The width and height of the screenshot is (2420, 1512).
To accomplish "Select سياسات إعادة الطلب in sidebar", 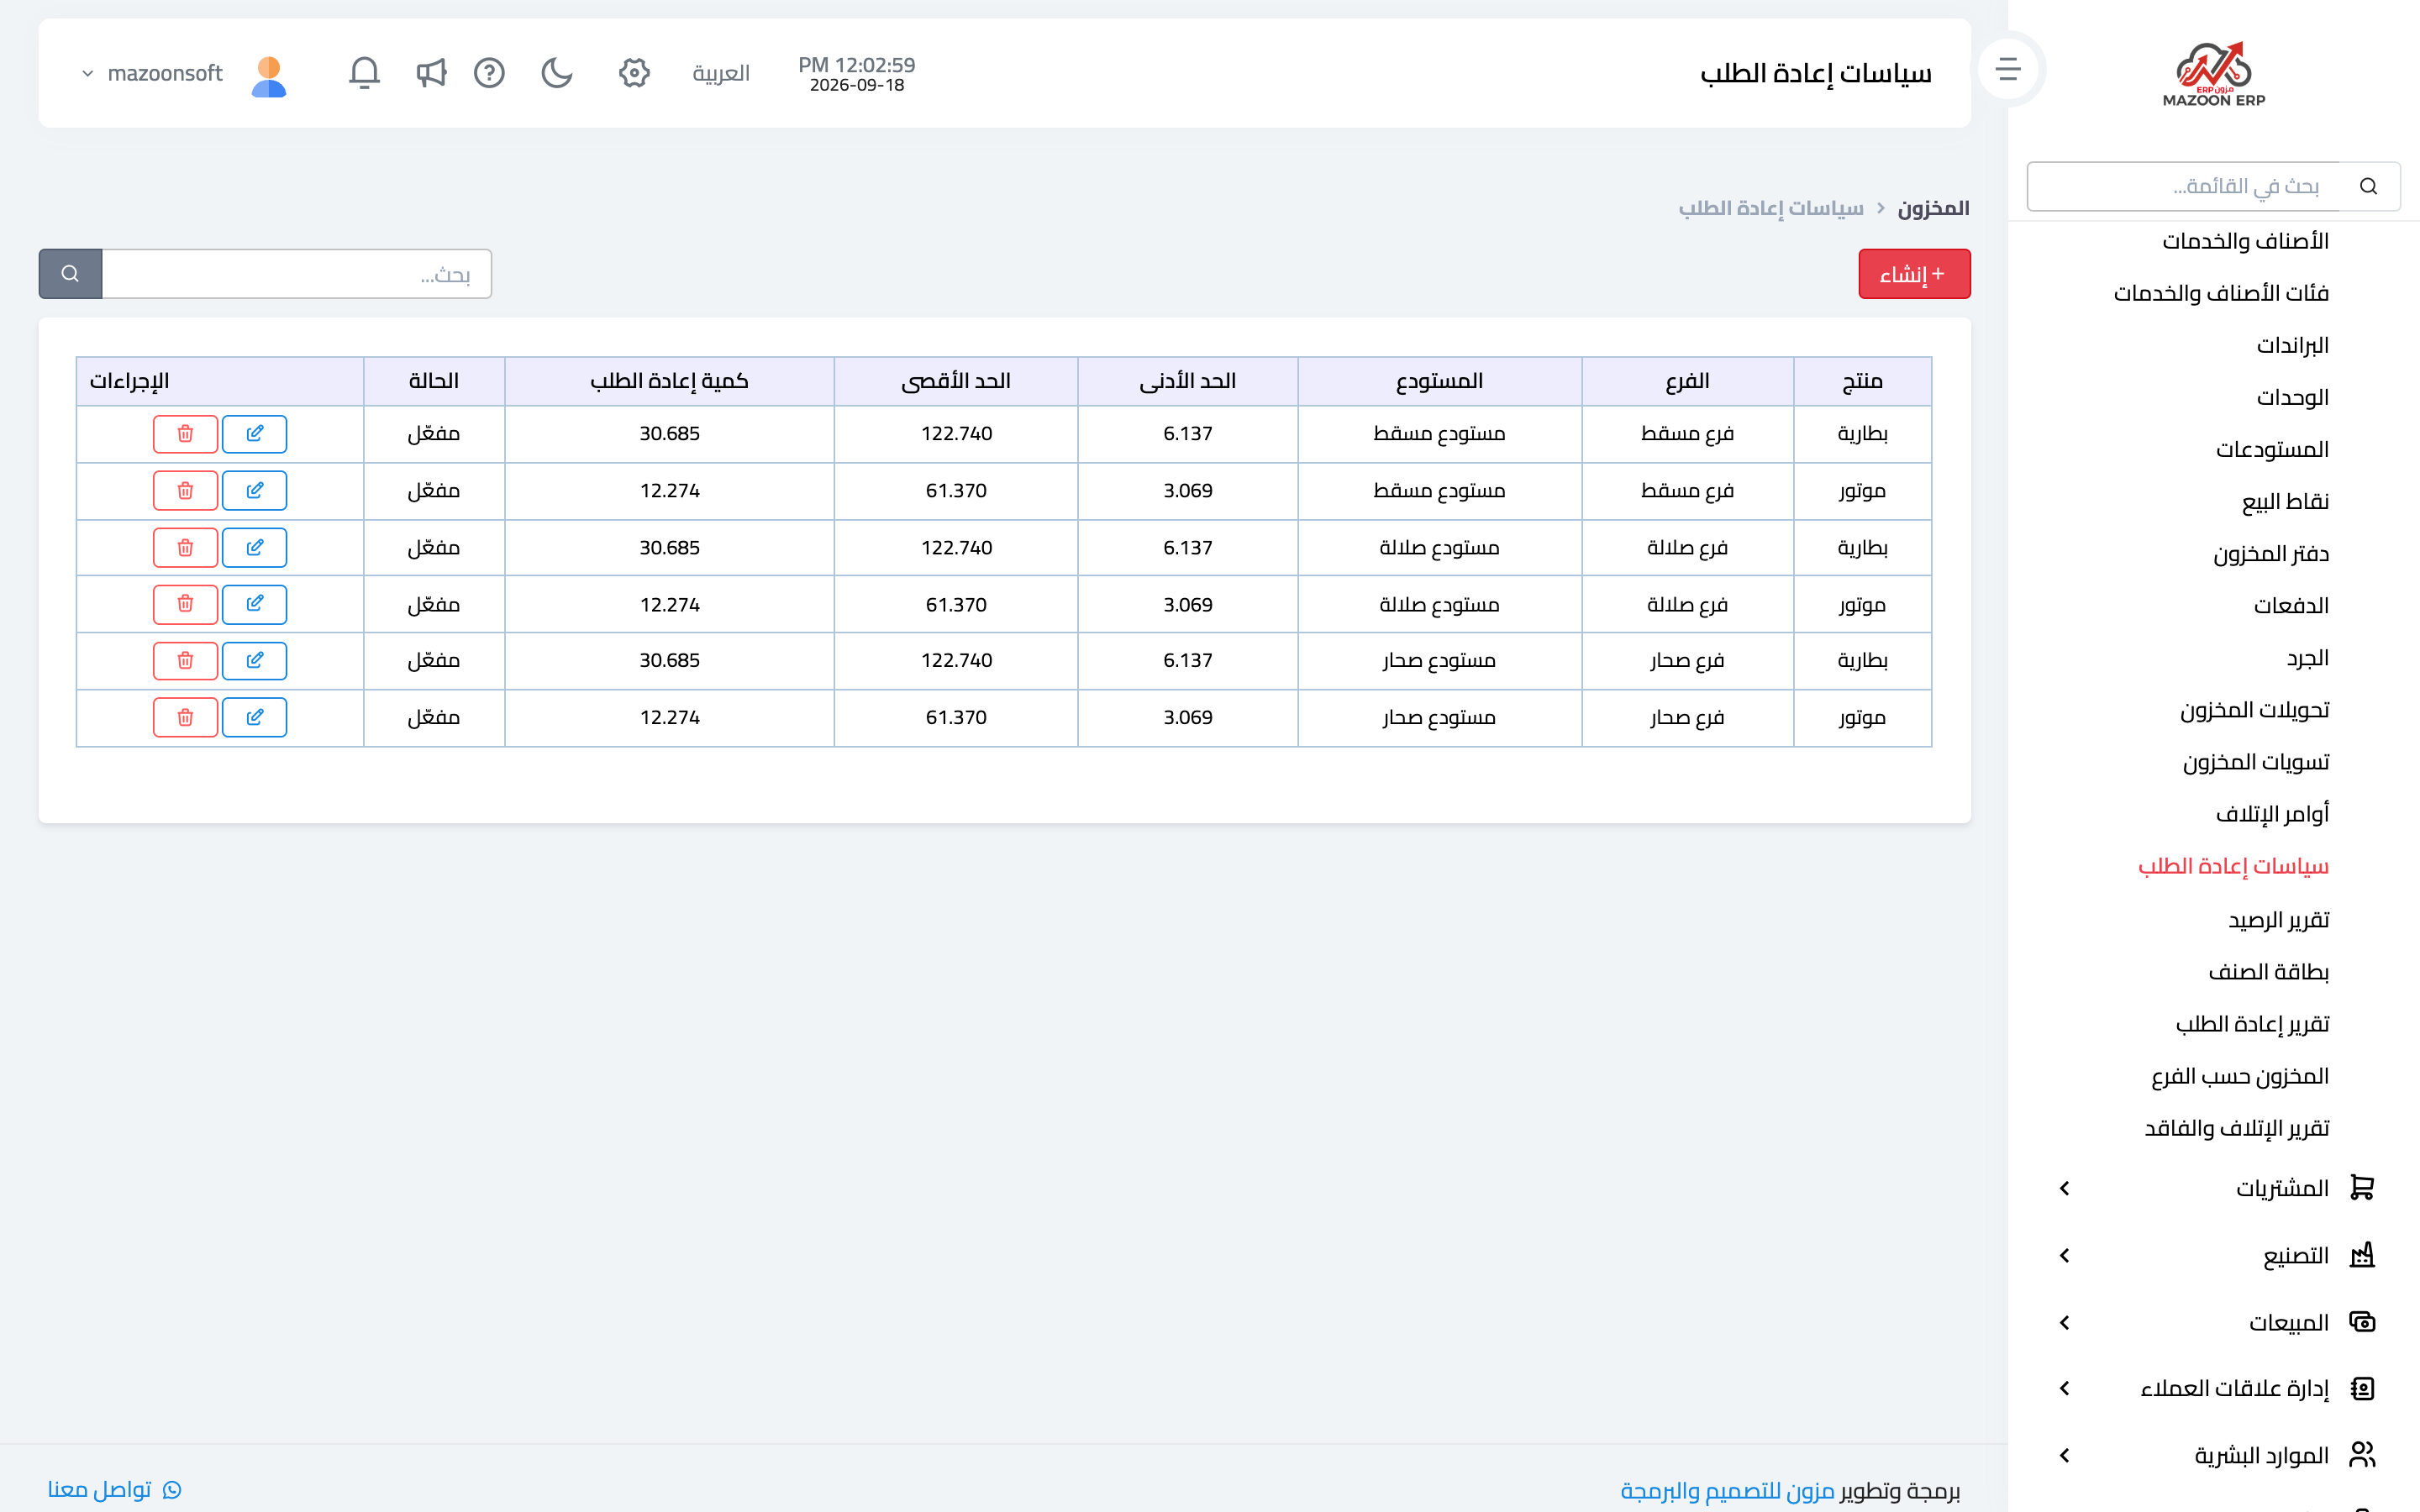I will coord(2233,866).
